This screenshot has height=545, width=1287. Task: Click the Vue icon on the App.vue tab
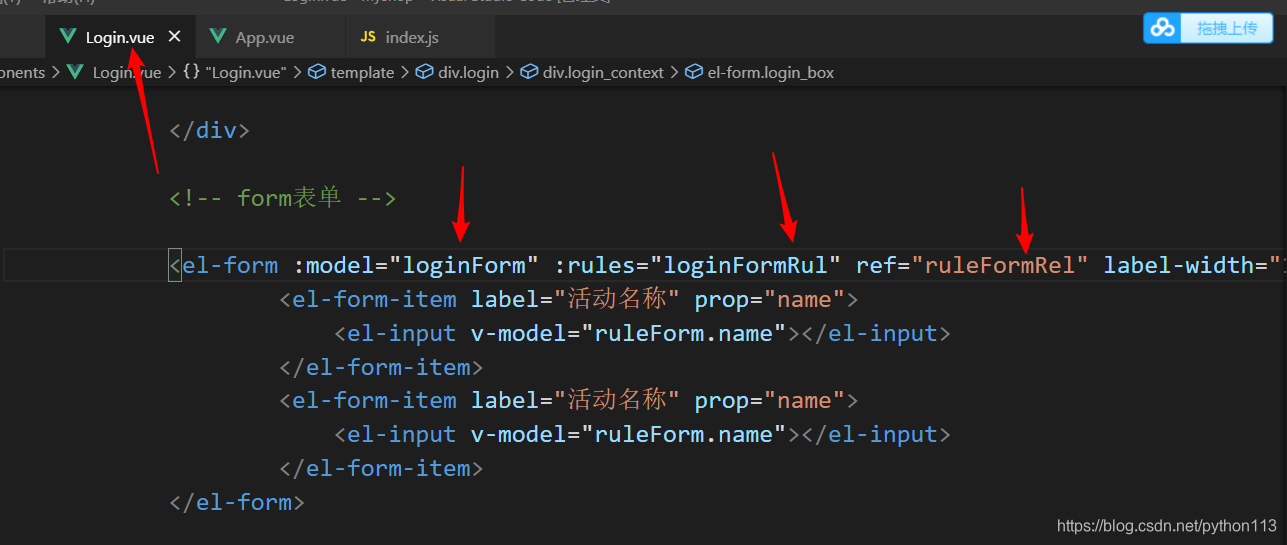(x=218, y=37)
